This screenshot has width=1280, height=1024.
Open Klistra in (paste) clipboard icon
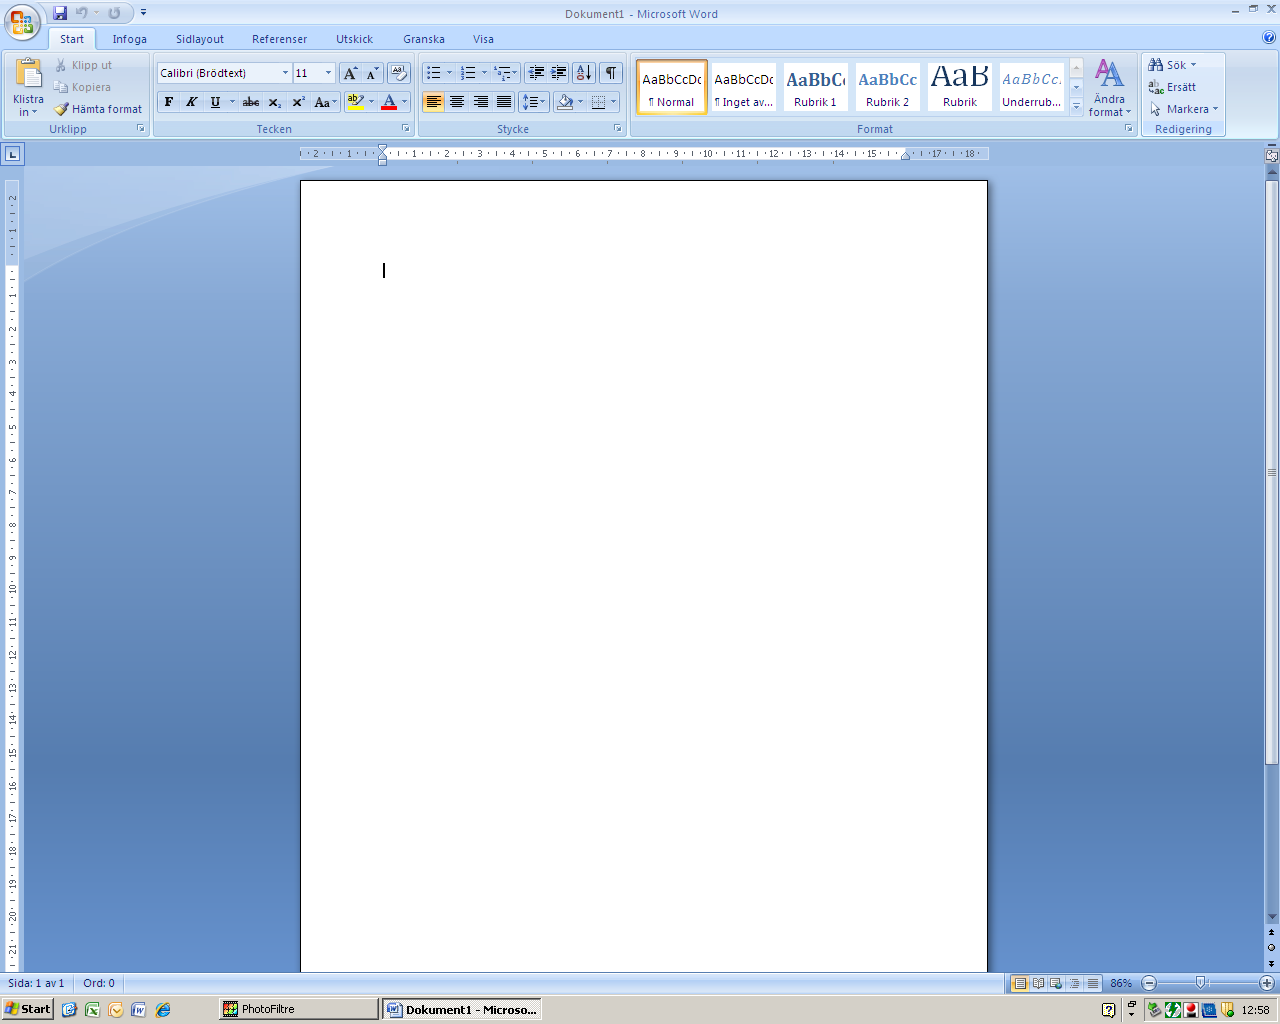[29, 73]
